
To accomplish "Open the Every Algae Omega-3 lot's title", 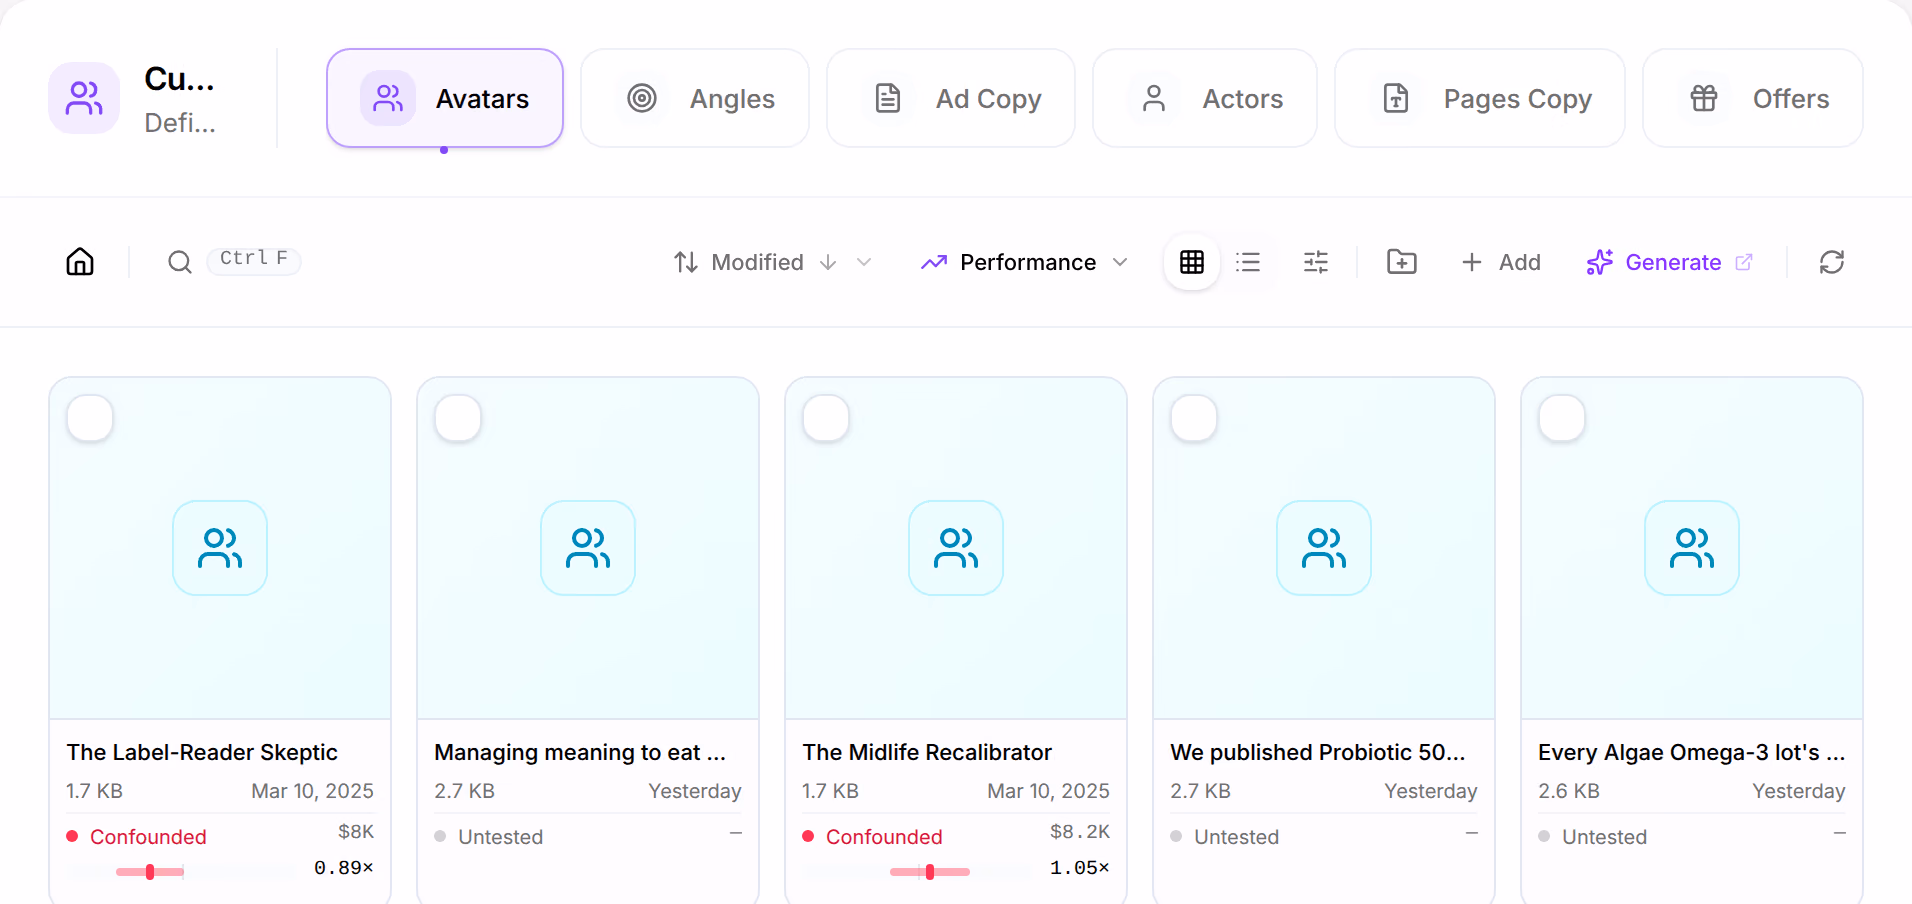I will coord(1692,752).
